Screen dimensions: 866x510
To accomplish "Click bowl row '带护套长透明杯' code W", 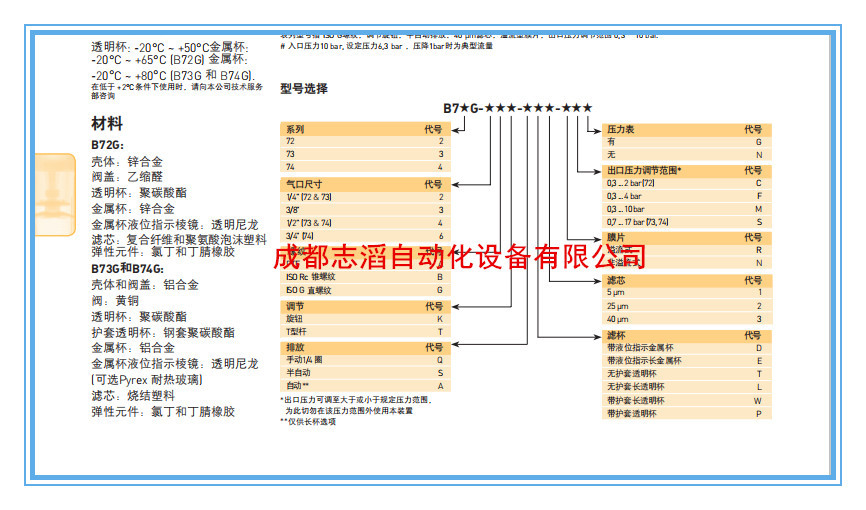I will [x=687, y=400].
